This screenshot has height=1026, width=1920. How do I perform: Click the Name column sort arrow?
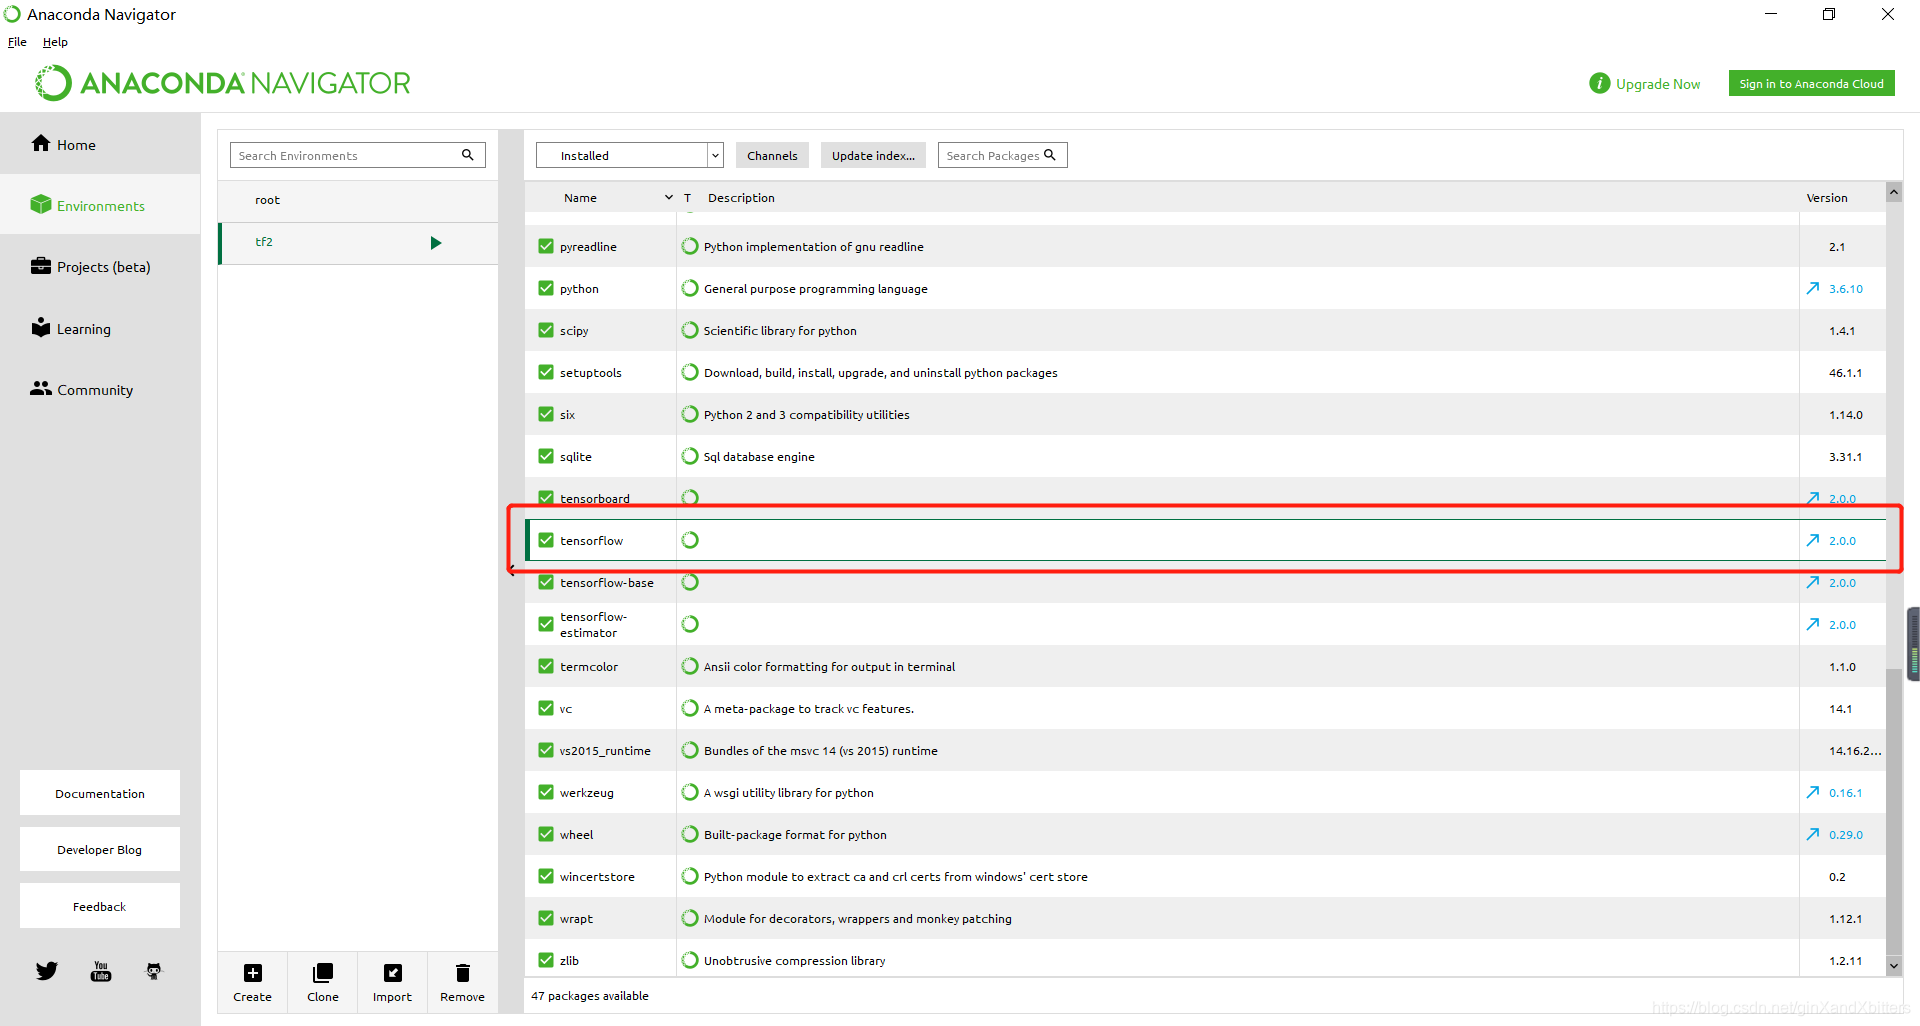click(x=669, y=198)
